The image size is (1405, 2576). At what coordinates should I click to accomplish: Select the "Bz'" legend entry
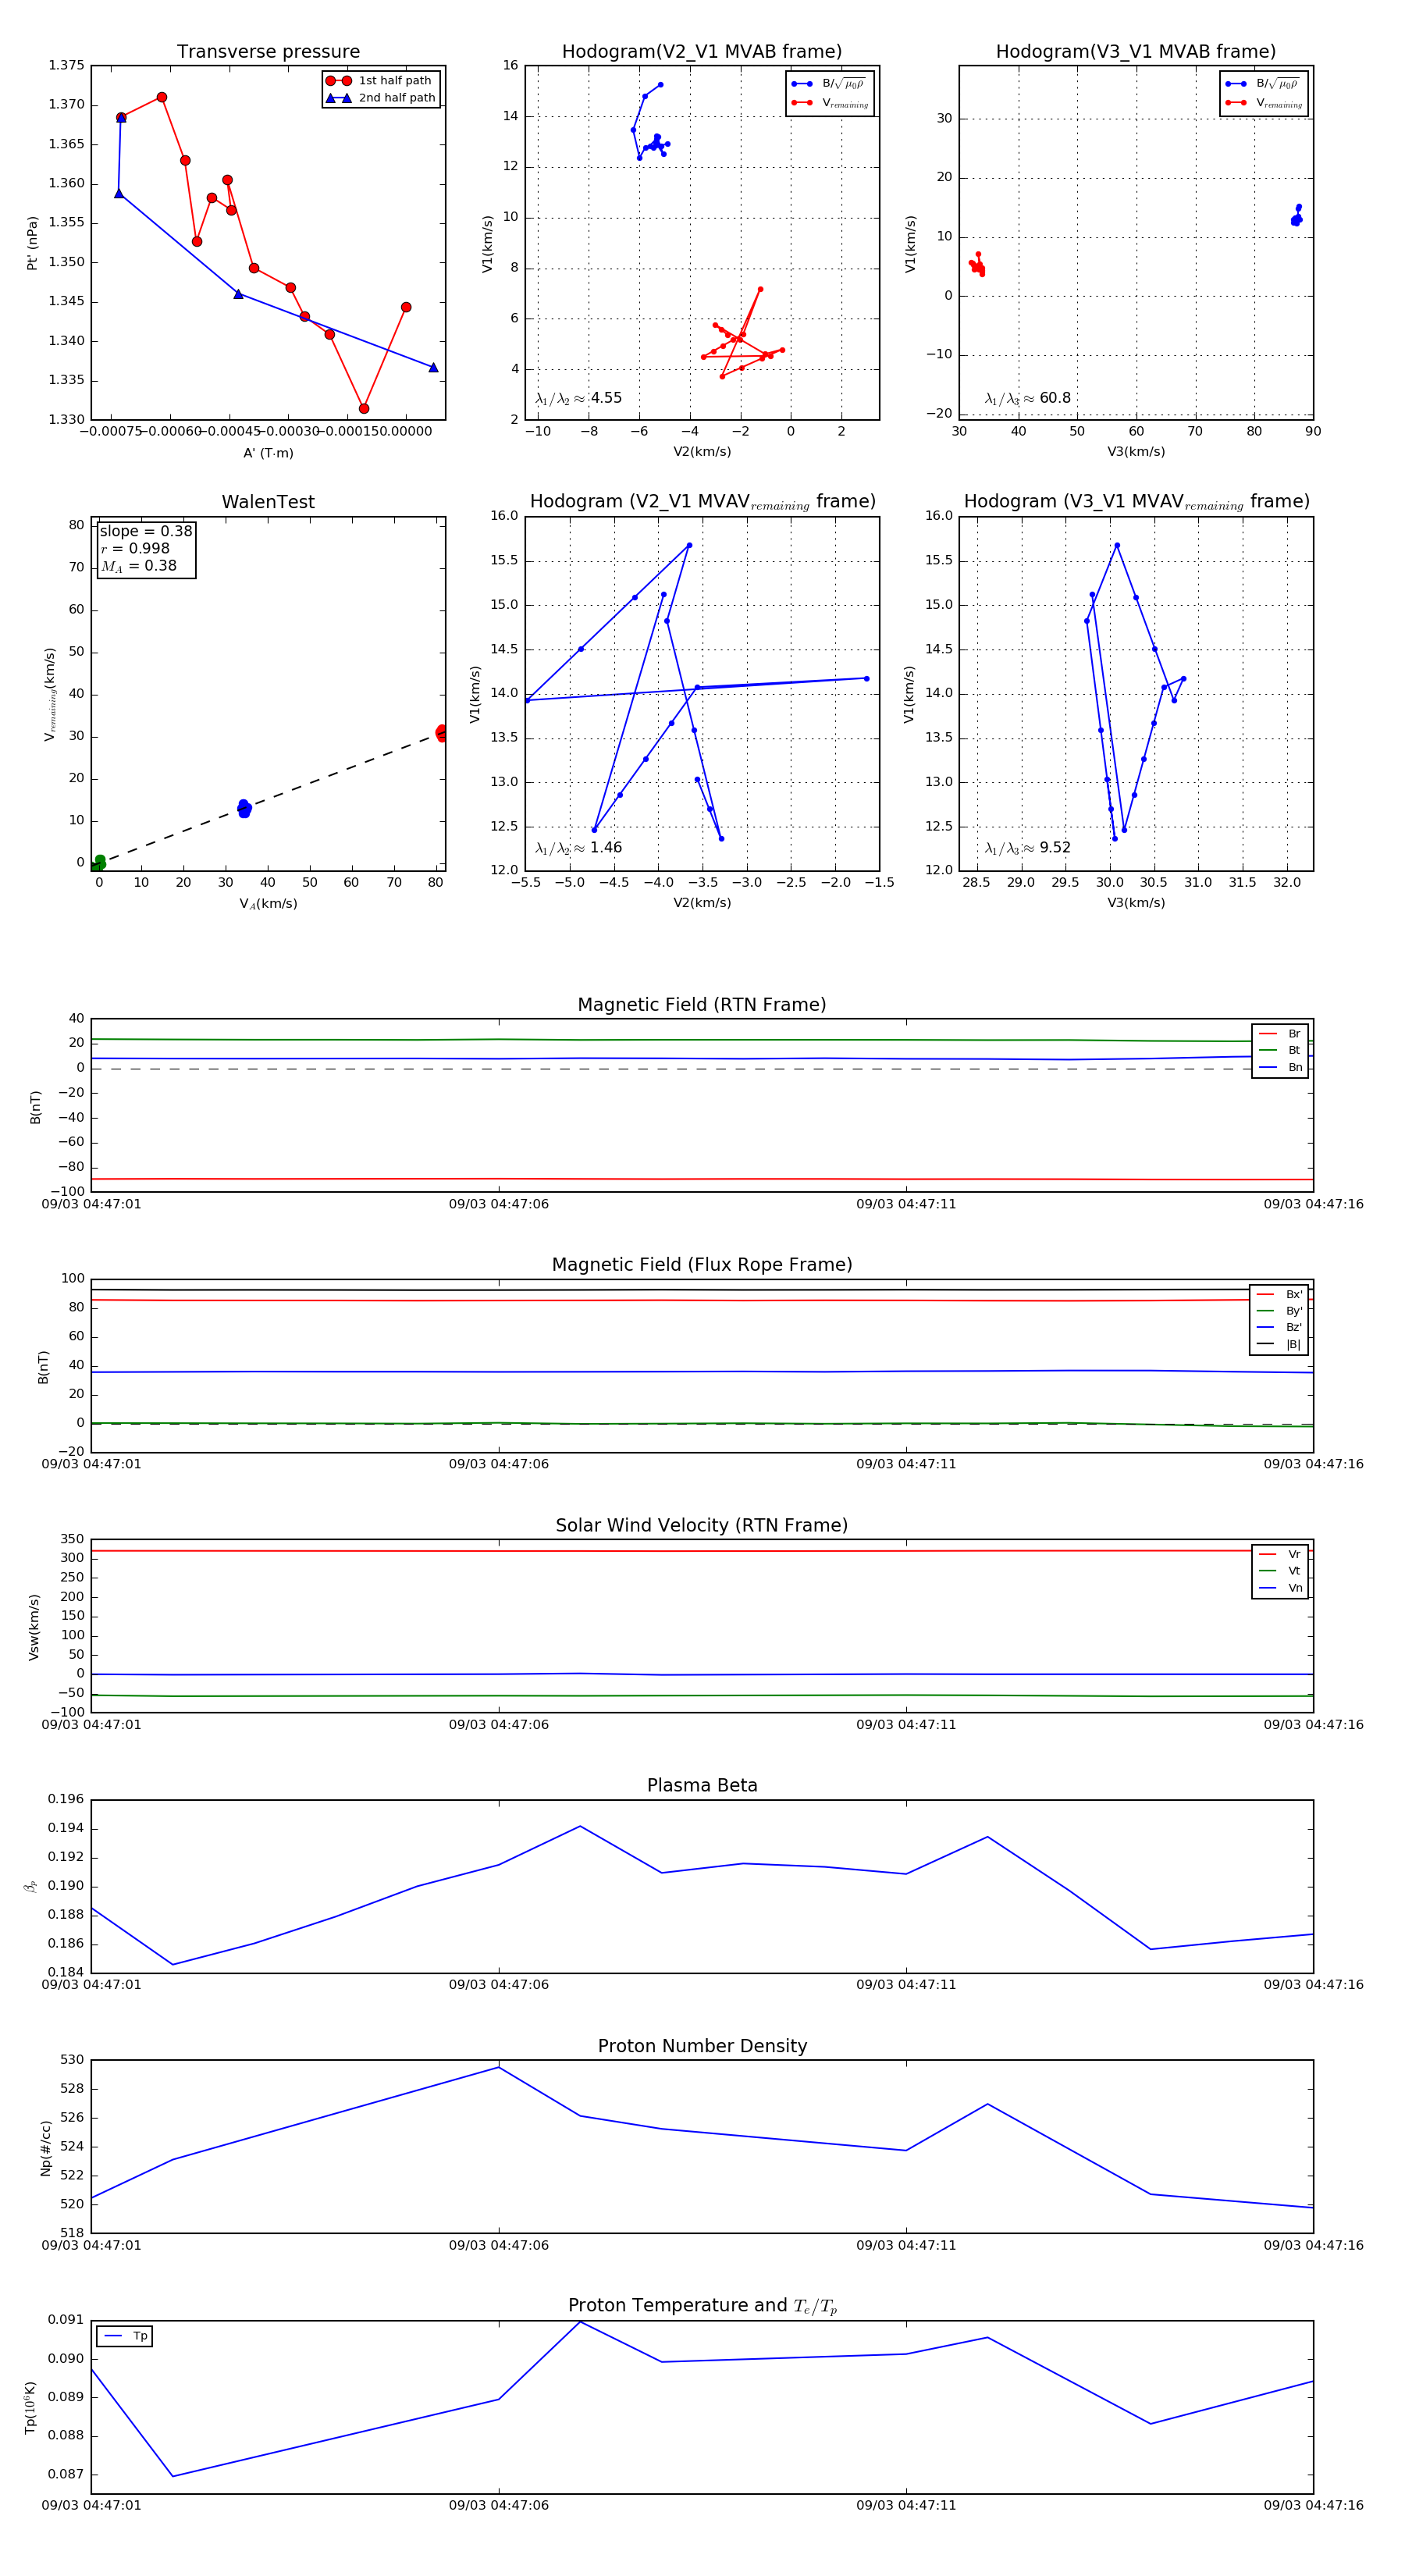pos(1279,1328)
